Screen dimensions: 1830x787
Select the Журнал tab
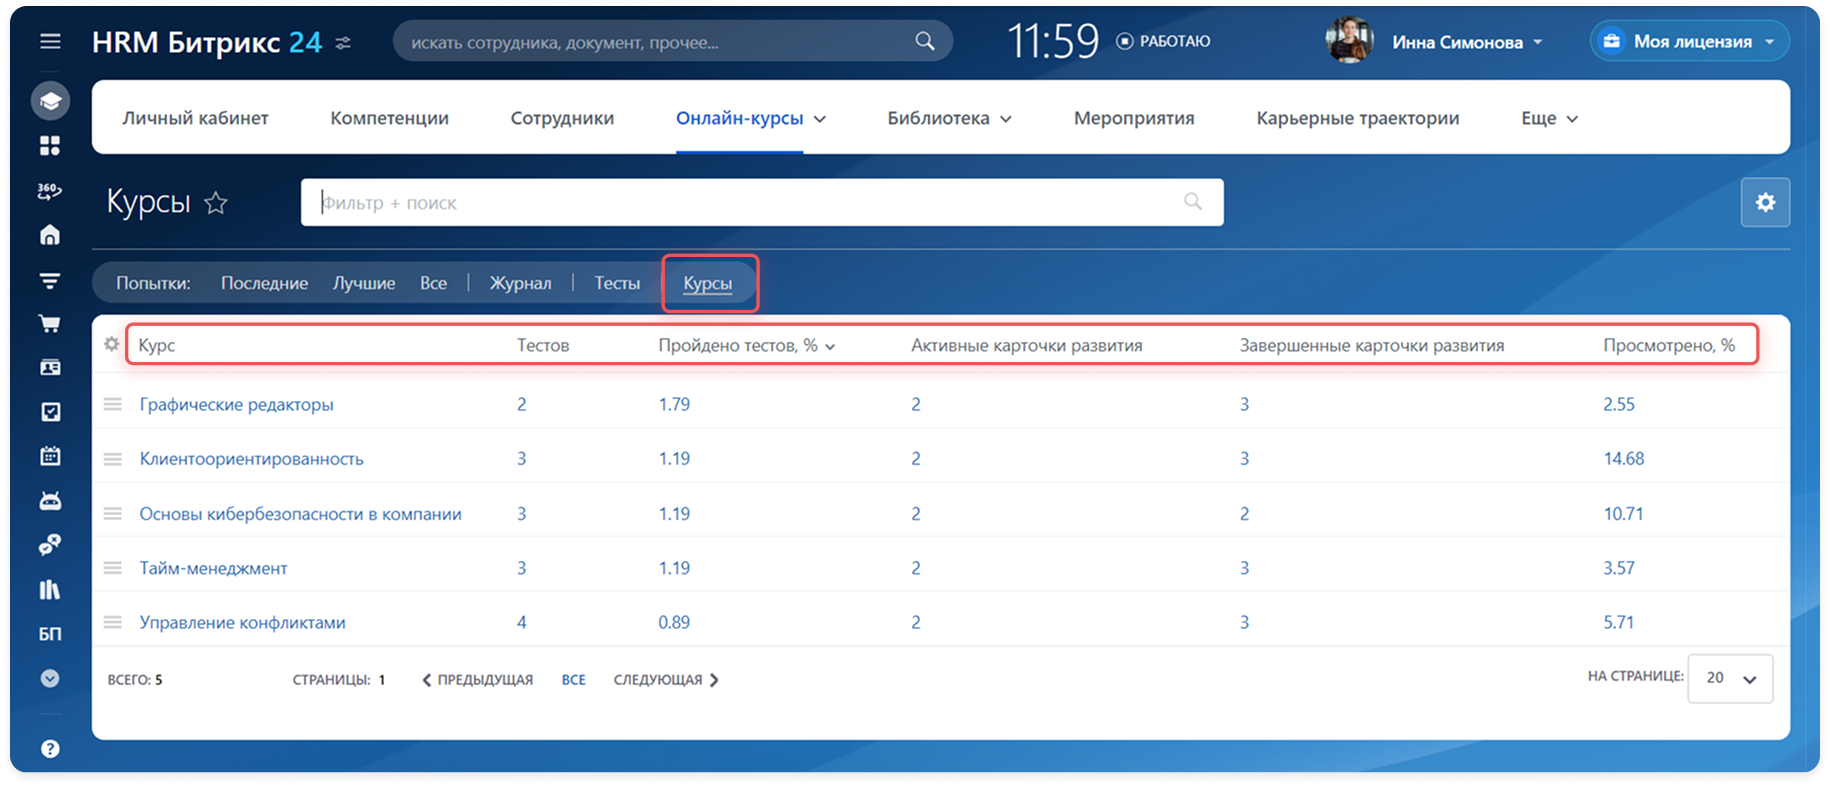pos(520,283)
